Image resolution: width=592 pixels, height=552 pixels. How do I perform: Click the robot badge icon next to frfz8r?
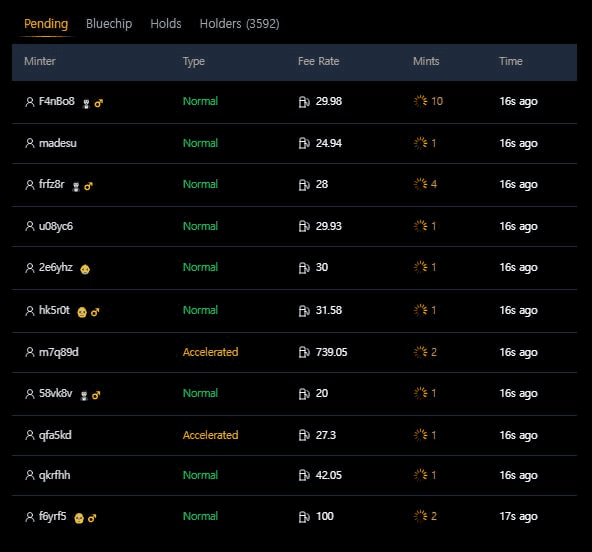pos(76,187)
